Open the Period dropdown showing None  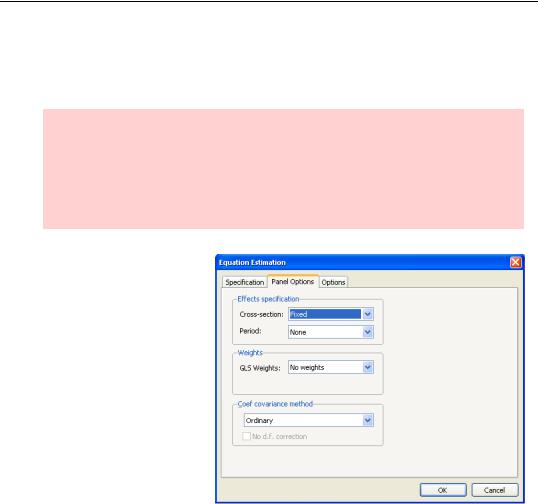tap(331, 332)
